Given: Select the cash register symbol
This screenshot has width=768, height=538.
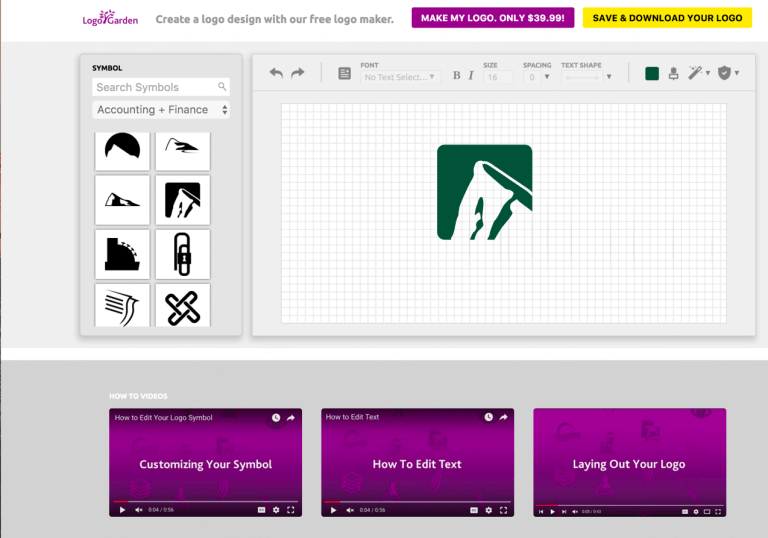Looking at the screenshot, I should [x=122, y=254].
